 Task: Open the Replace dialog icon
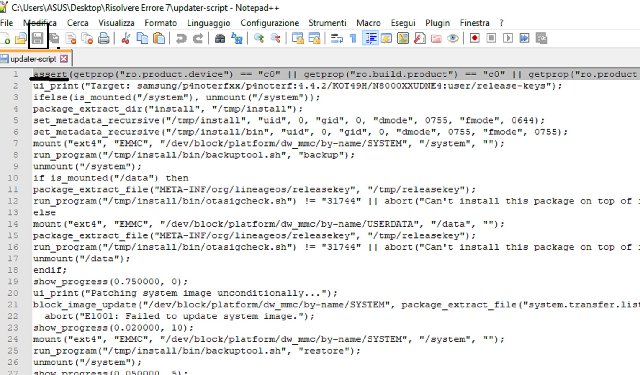(237, 39)
